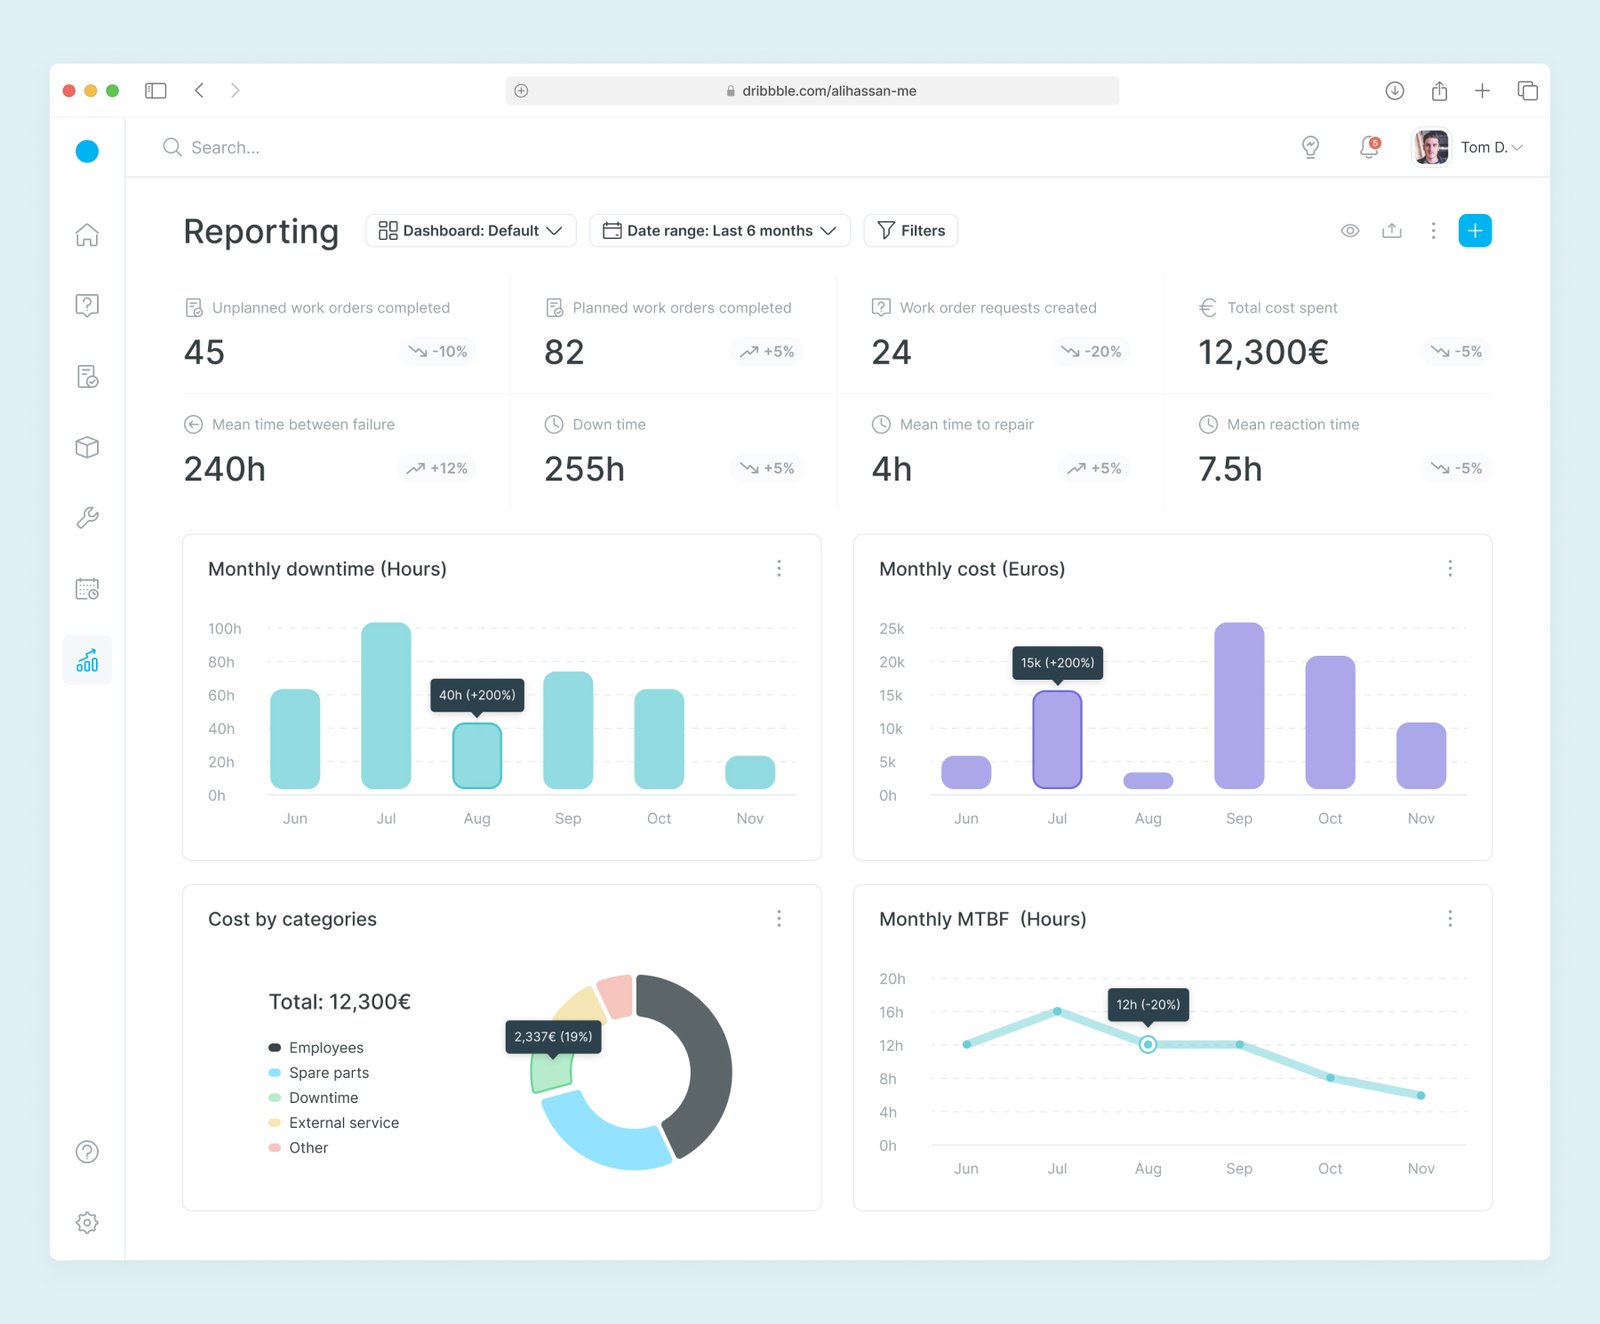
Task: Open Monthly downtime chart options menu
Action: [779, 568]
